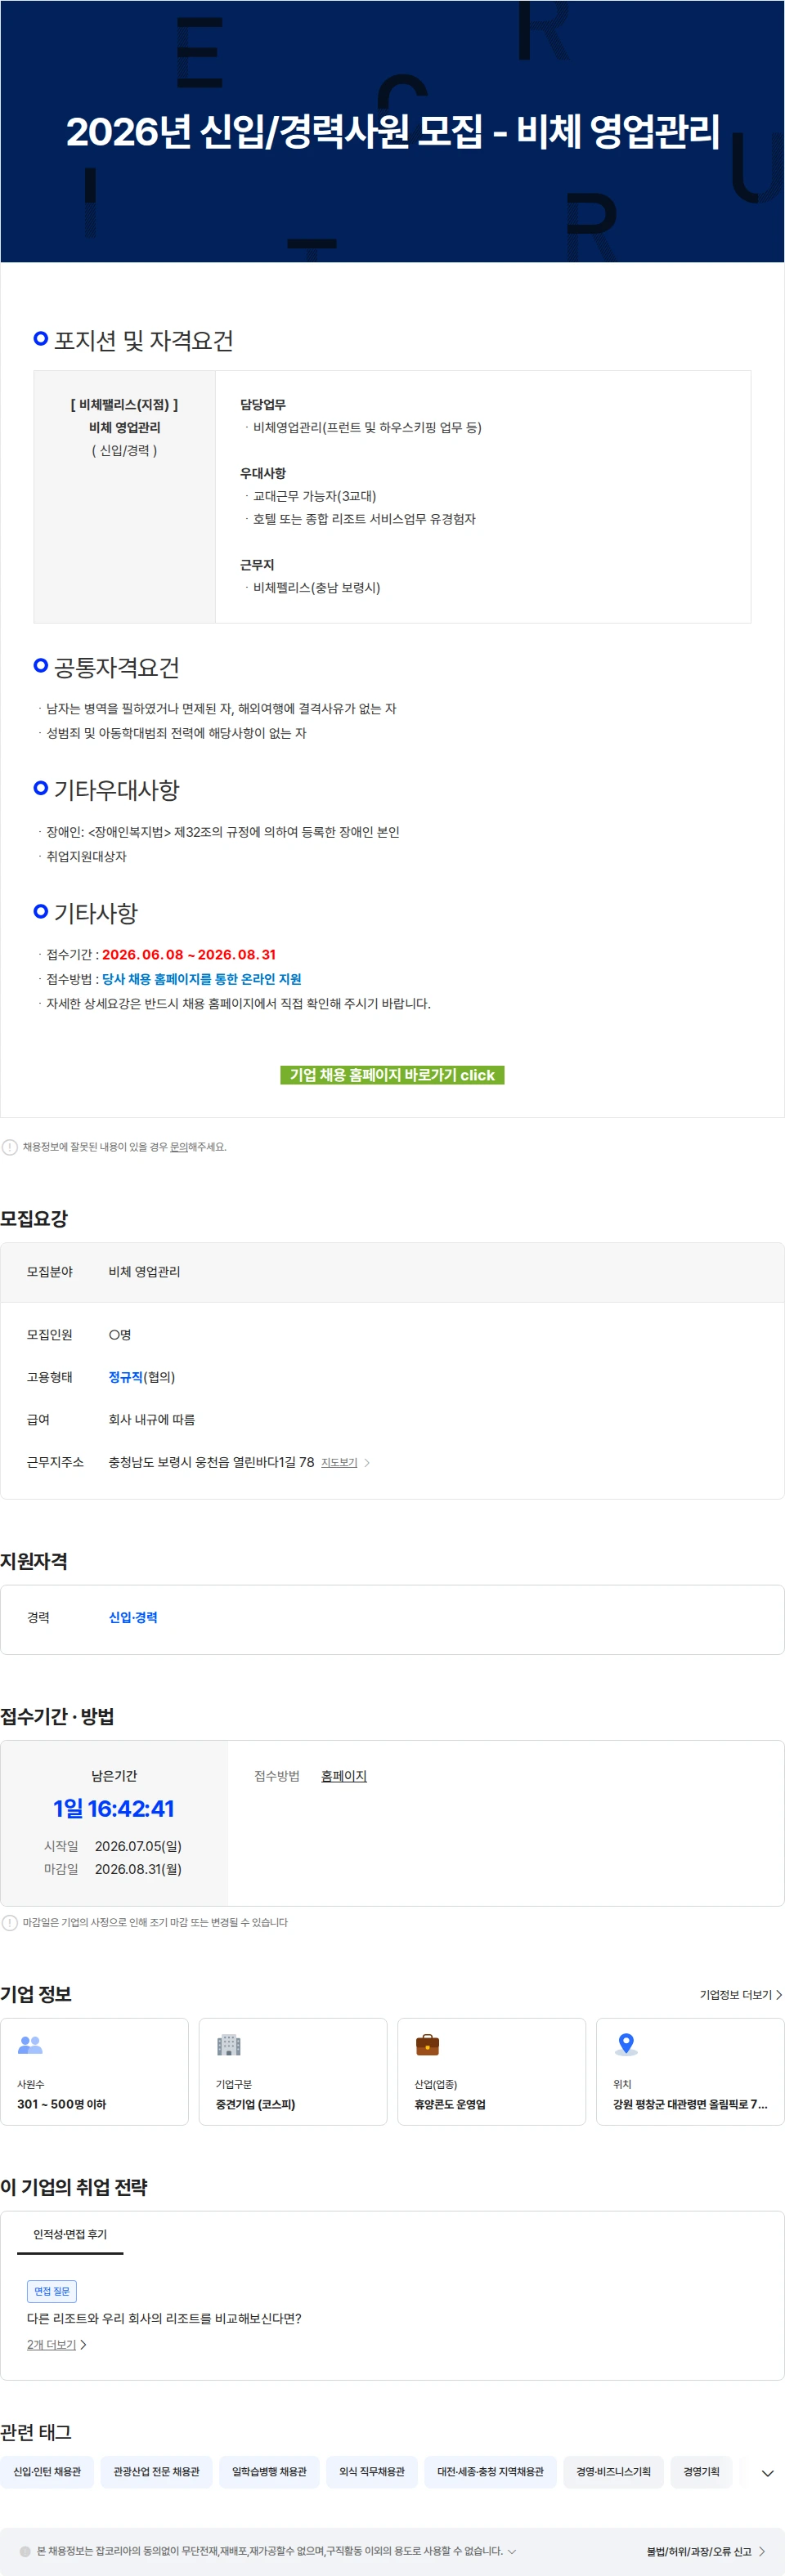The height and width of the screenshot is (2576, 785).
Task: Click the 비체영업관리(프런트 및 하우스키핑 업무 등) duty text
Action: click(367, 427)
